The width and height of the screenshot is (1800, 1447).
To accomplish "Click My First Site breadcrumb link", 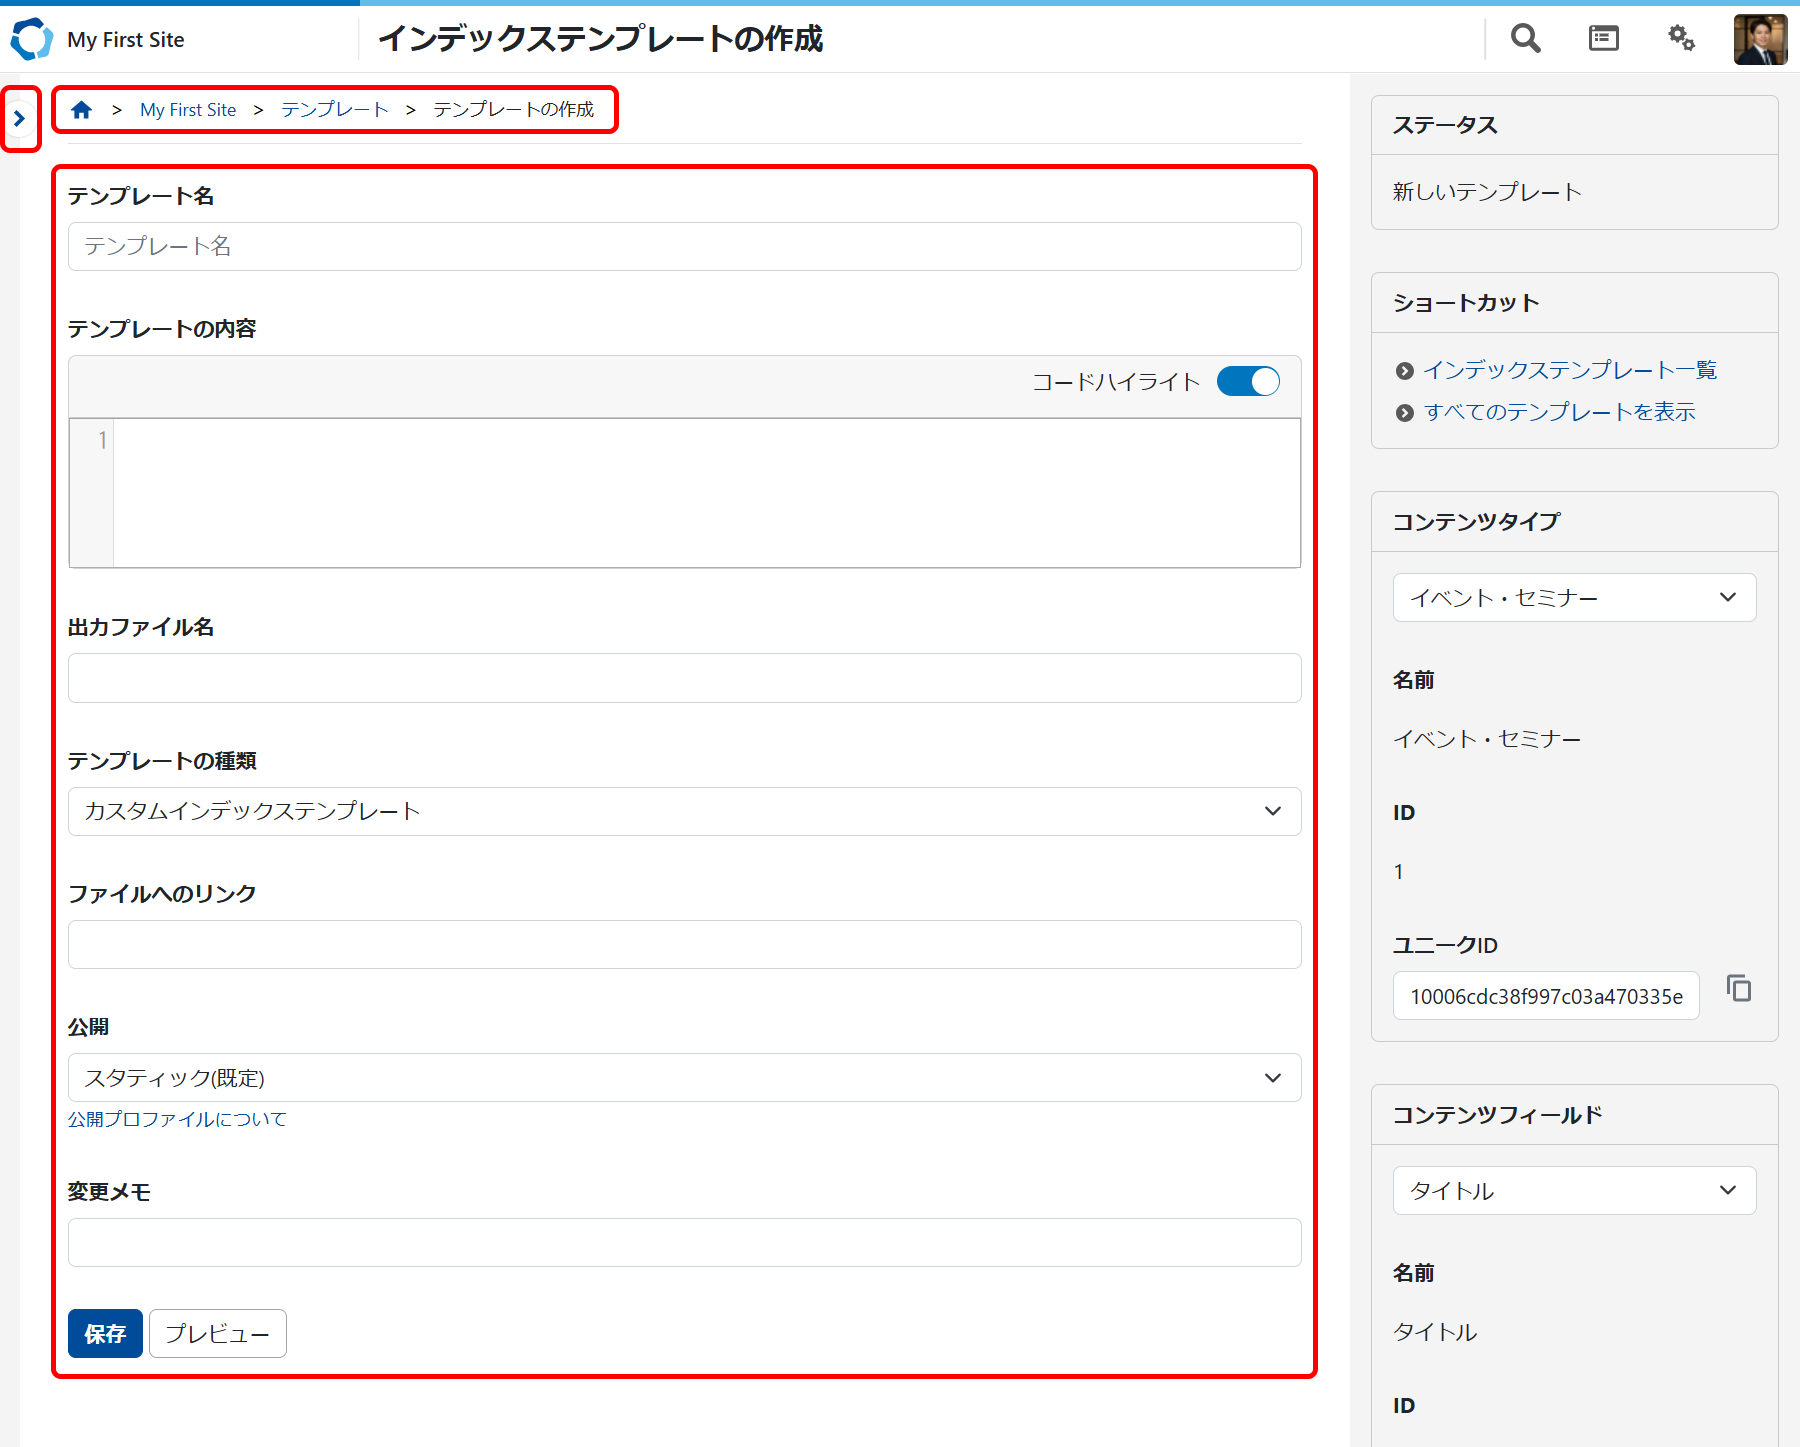I will coord(188,110).
